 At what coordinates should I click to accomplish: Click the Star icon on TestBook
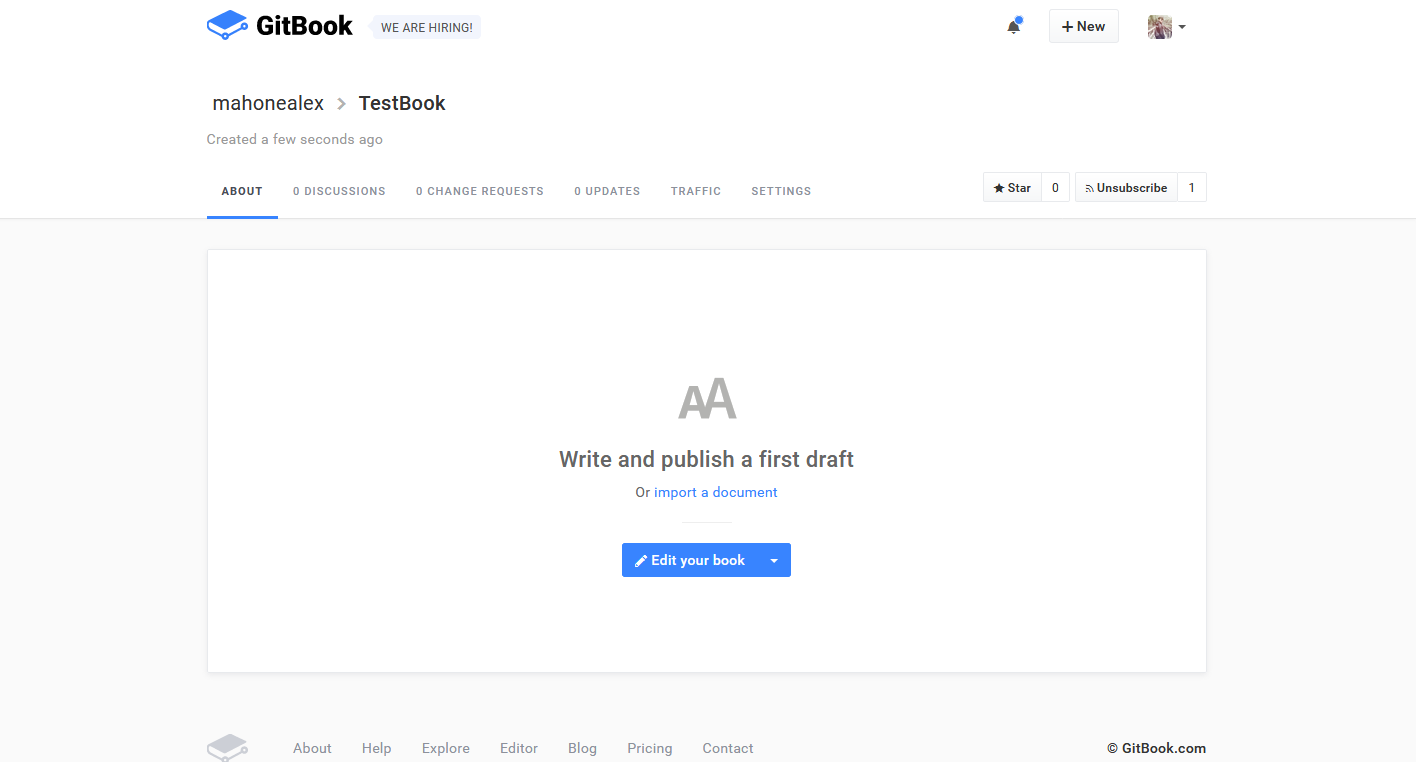pos(999,187)
